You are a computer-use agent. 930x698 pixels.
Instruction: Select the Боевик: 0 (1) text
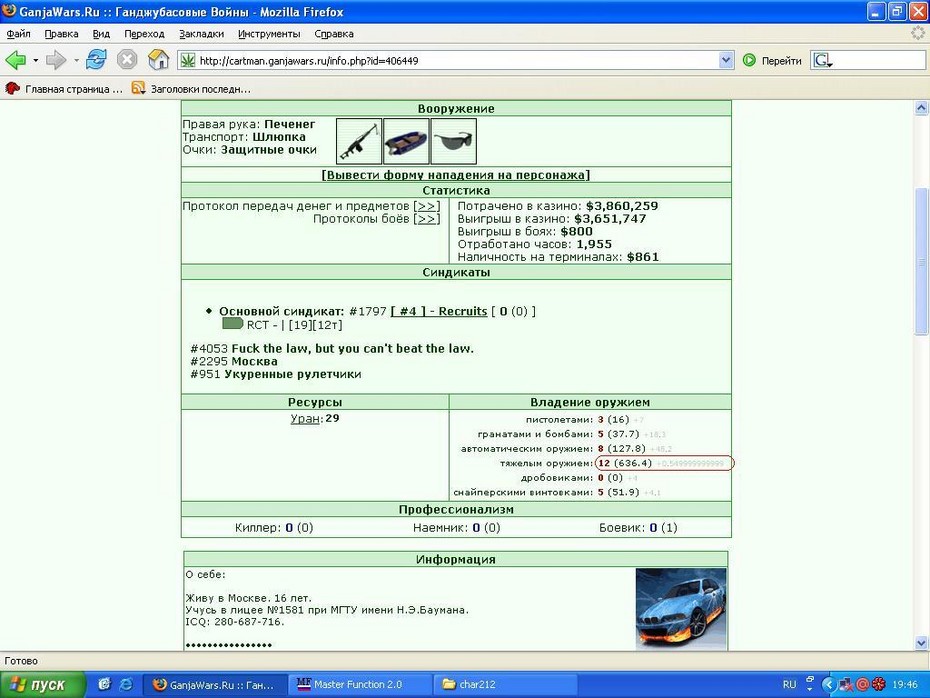click(x=638, y=528)
